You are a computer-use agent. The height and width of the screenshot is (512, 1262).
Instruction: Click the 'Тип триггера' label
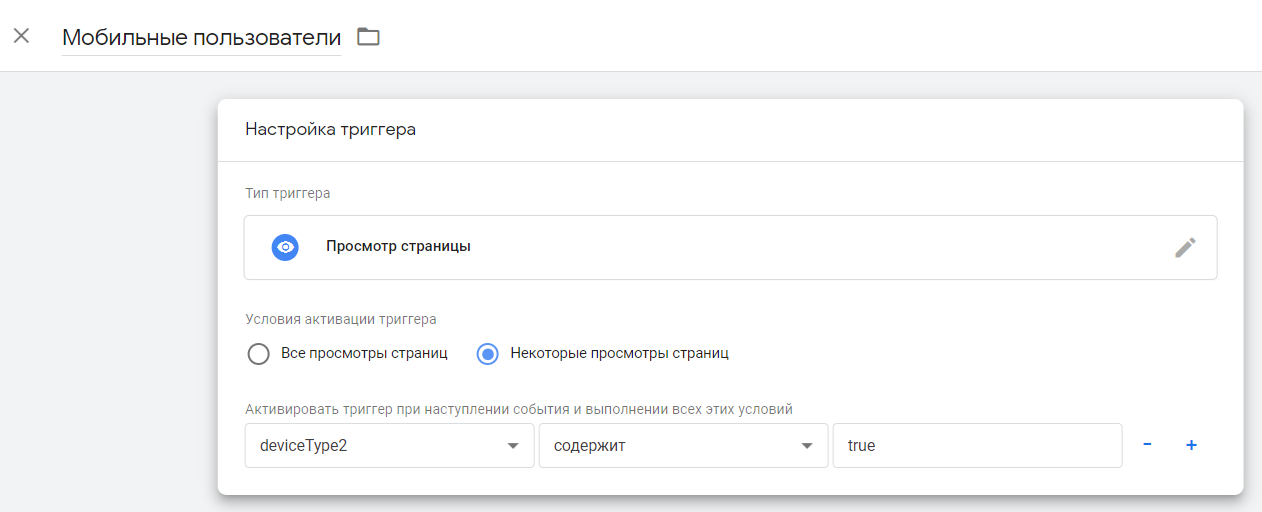288,193
